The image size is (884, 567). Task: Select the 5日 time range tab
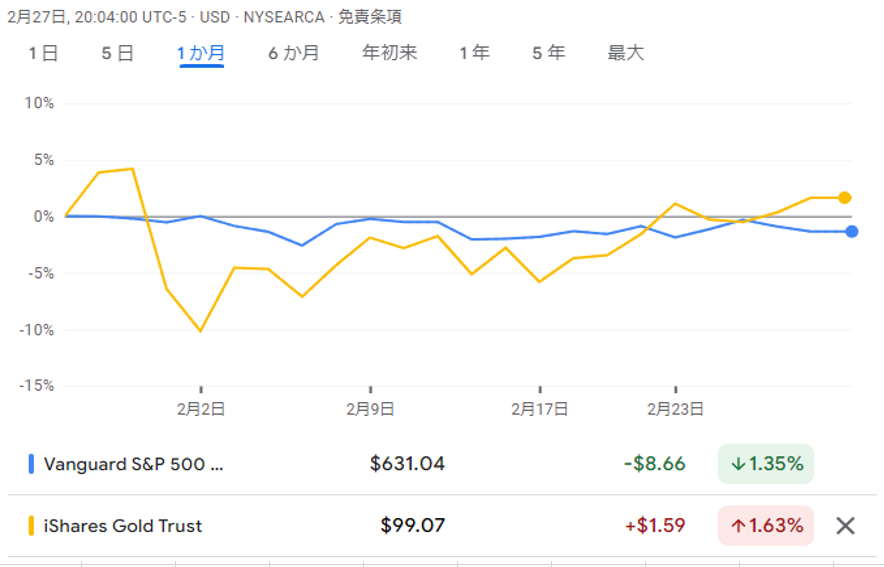tap(117, 54)
